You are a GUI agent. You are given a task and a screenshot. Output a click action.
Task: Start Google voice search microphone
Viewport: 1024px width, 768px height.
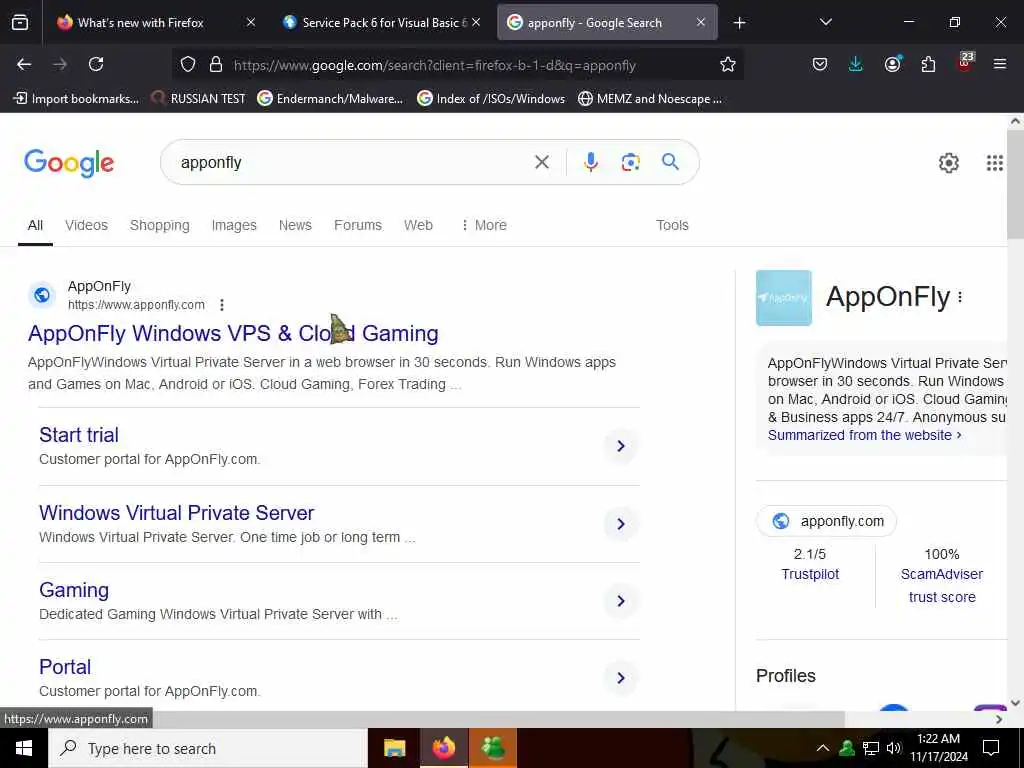590,162
